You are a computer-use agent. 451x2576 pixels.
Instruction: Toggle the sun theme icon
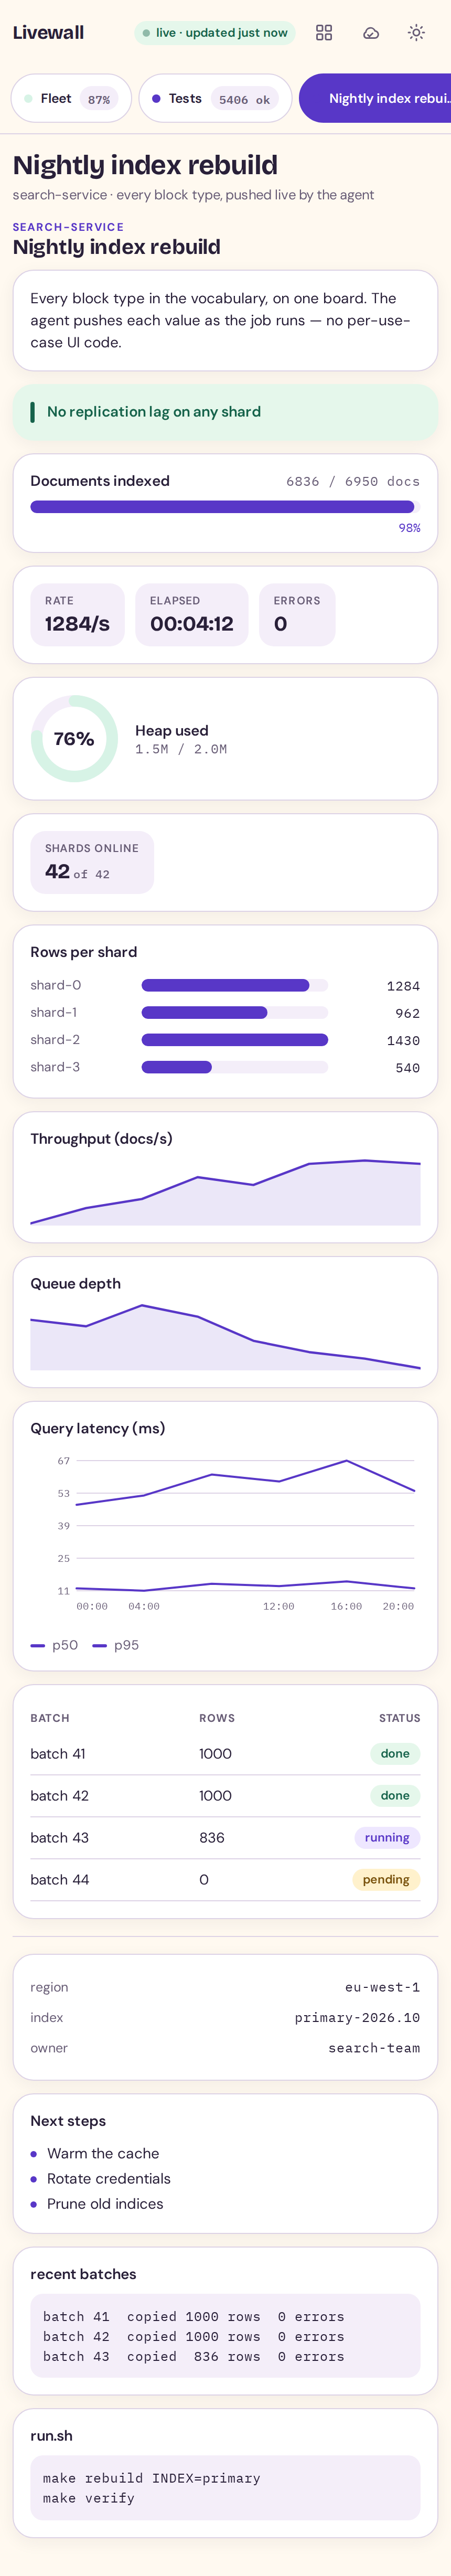[417, 33]
